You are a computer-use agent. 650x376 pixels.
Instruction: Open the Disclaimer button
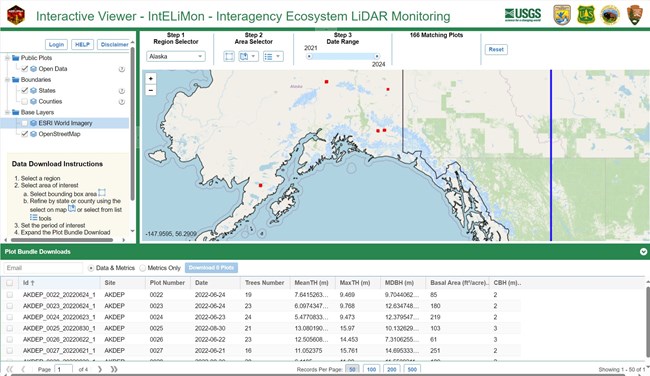(114, 44)
